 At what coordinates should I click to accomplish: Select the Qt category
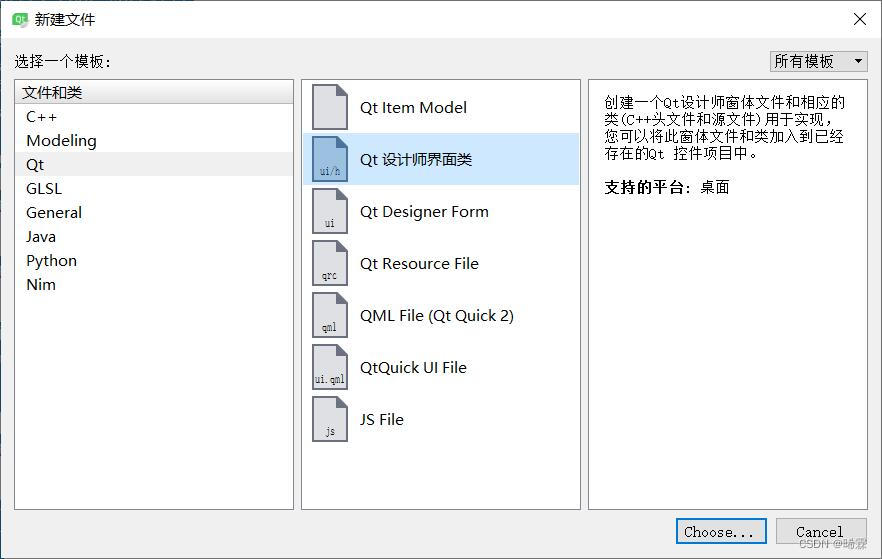tap(154, 164)
